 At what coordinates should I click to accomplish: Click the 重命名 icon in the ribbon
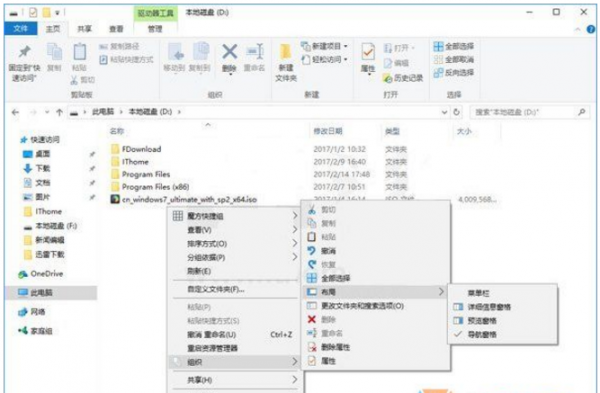pos(255,52)
